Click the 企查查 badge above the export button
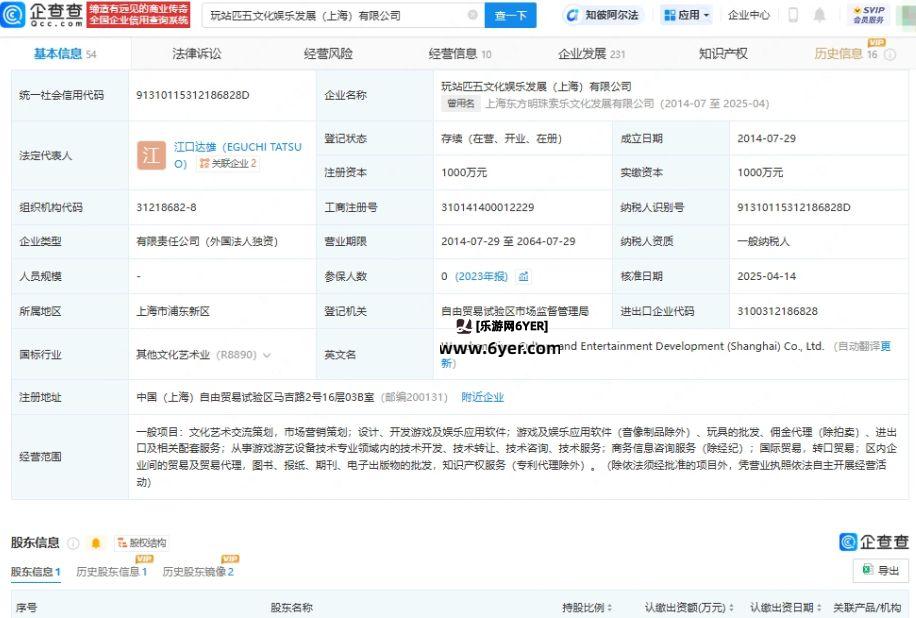 878,541
